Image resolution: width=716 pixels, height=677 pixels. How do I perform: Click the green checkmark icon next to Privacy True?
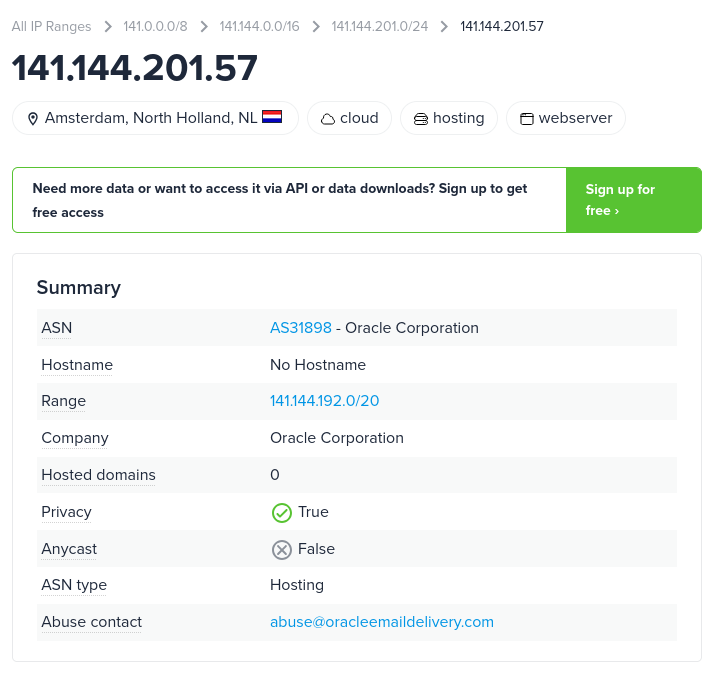(x=282, y=513)
